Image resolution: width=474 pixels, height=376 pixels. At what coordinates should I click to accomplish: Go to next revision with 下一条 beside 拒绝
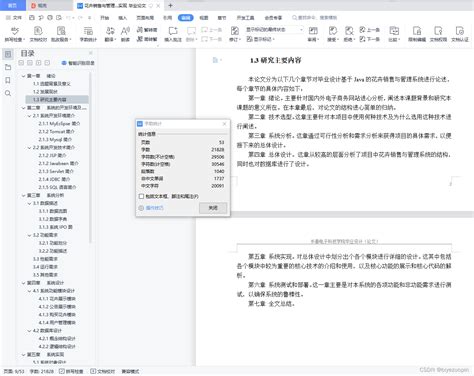tap(369, 39)
